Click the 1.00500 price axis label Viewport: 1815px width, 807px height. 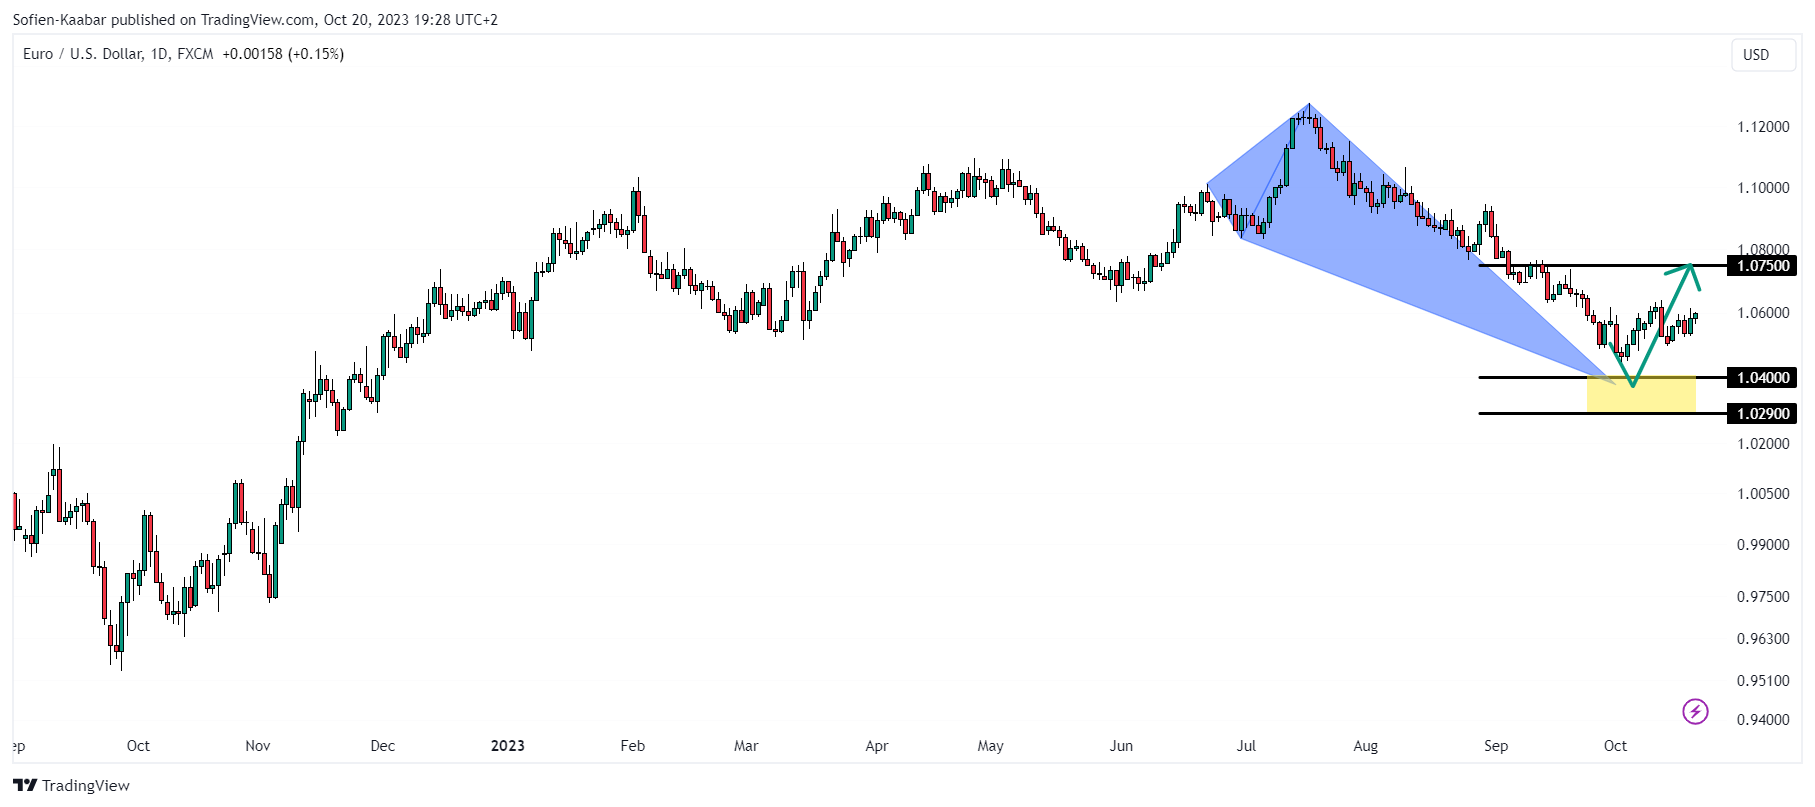(x=1763, y=494)
